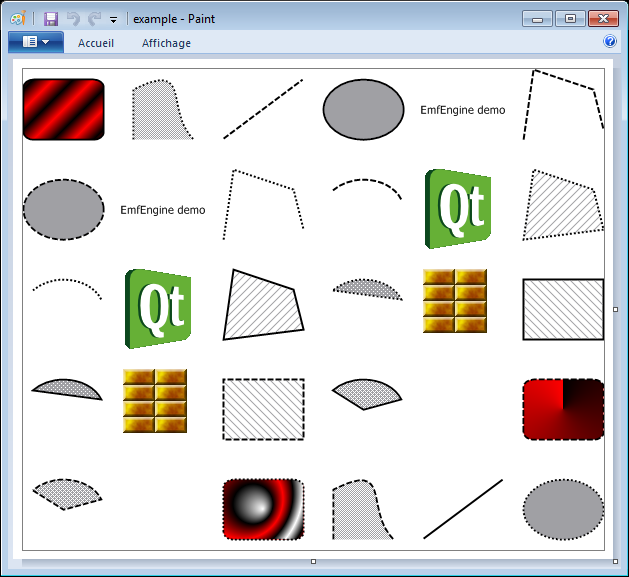This screenshot has height=577, width=629.
Task: Click the dotted-outline gray ellipse
Action: click(563, 509)
